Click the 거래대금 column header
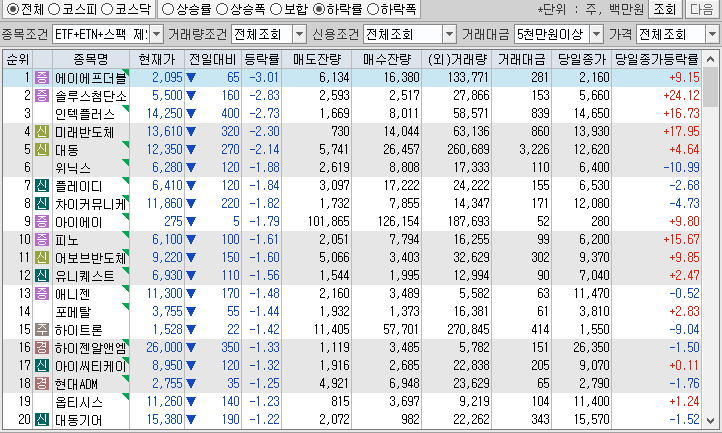This screenshot has height=433, width=722. (522, 59)
